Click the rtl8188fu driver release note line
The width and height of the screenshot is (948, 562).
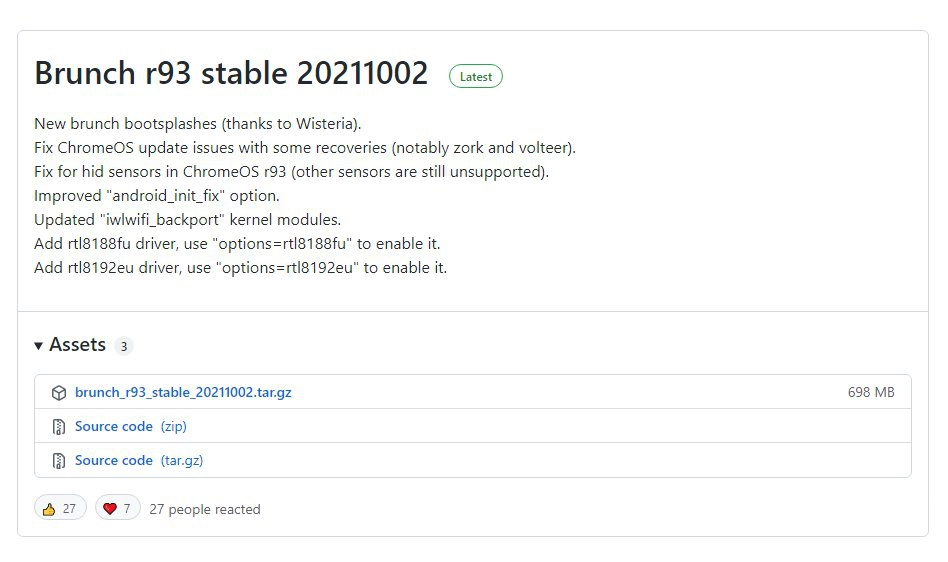(x=237, y=244)
